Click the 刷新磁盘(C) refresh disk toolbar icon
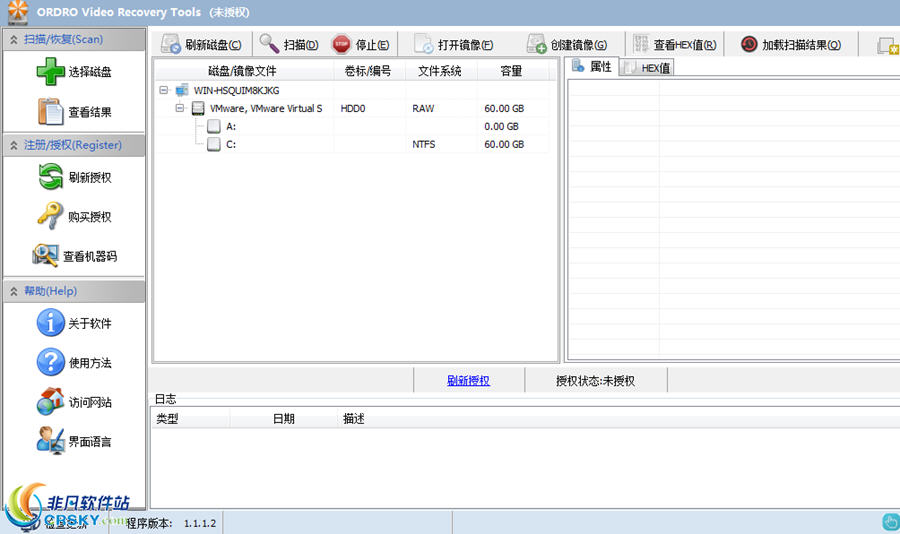 tap(170, 44)
